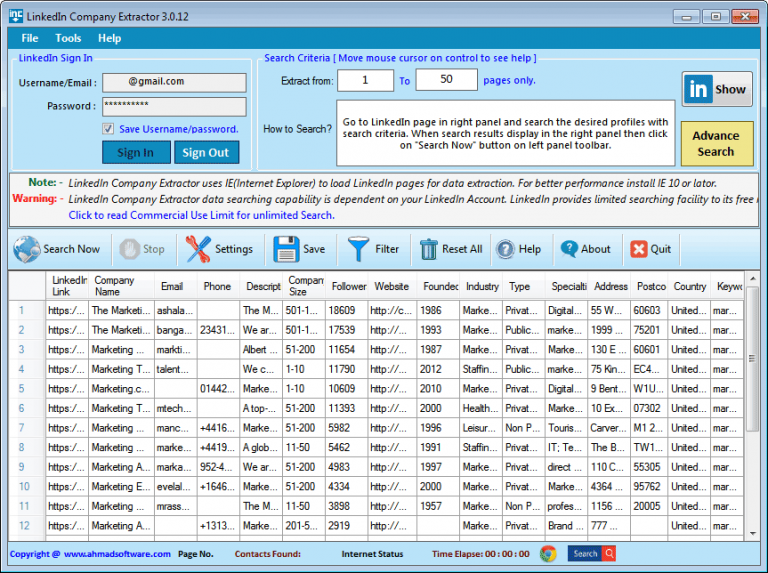Toggle Save Username/password checkbox

[x=108, y=129]
